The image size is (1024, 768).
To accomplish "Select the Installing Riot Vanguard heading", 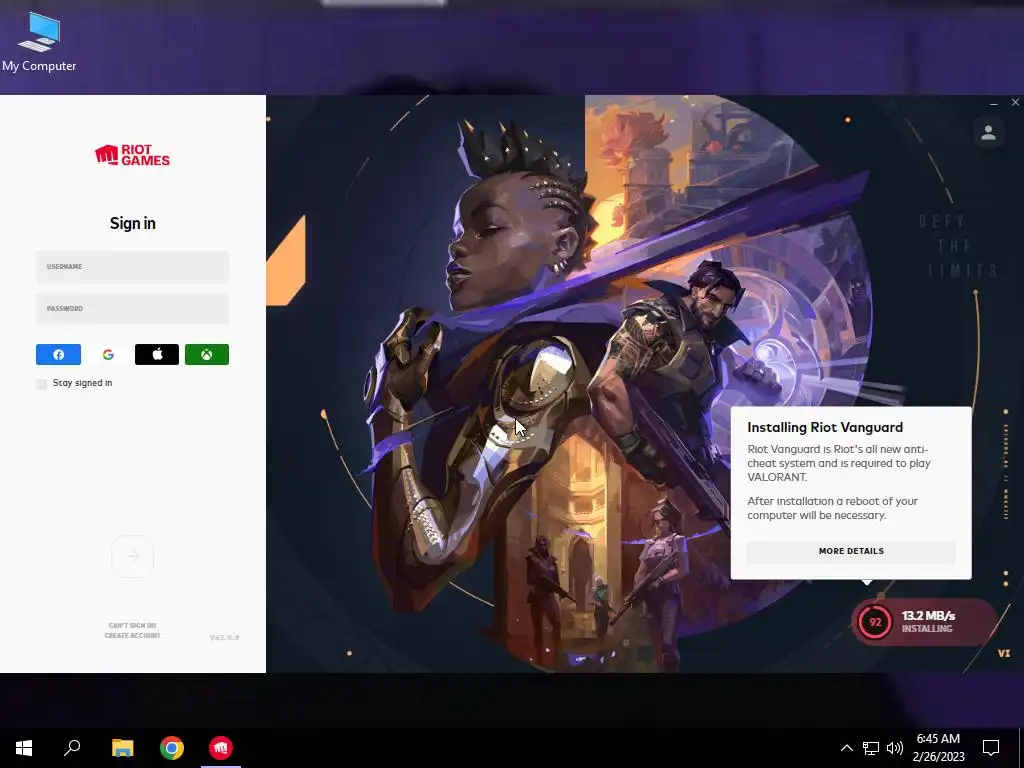I will point(825,427).
